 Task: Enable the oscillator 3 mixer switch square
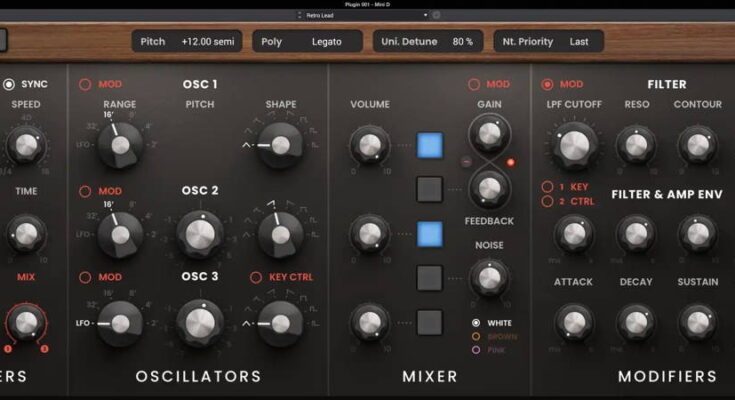429,322
